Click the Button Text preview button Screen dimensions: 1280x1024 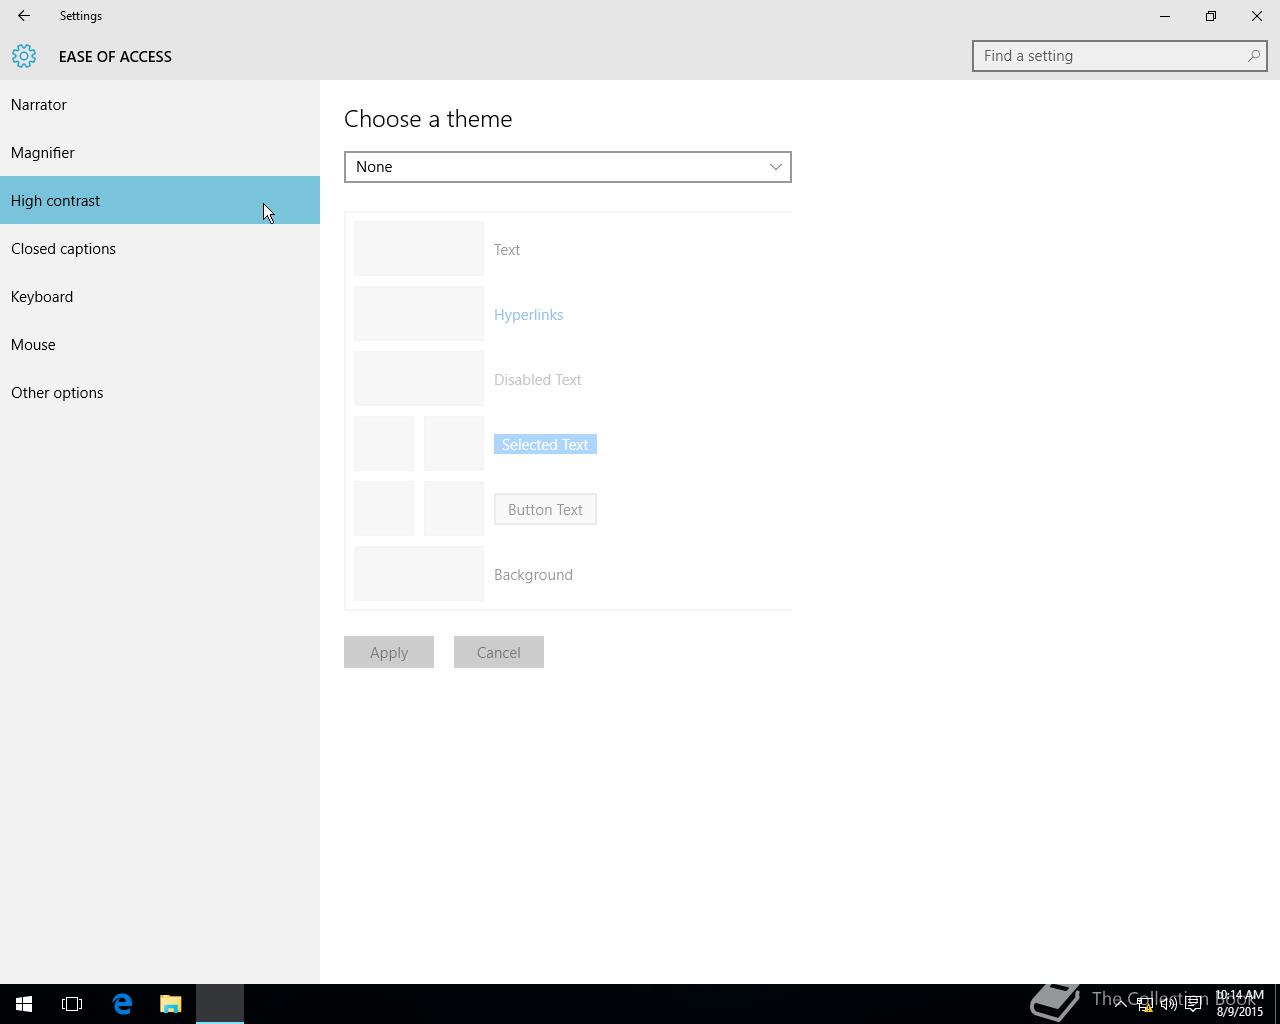click(x=545, y=509)
